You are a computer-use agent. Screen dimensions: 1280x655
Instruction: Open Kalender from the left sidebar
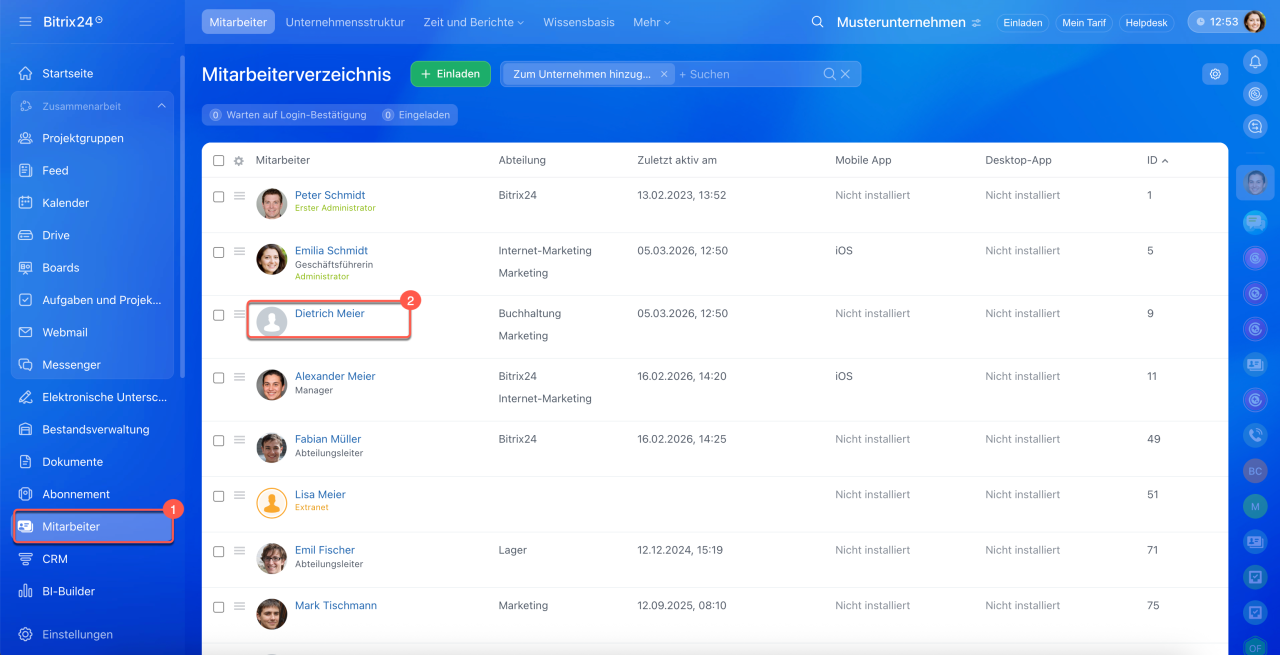pos(65,203)
